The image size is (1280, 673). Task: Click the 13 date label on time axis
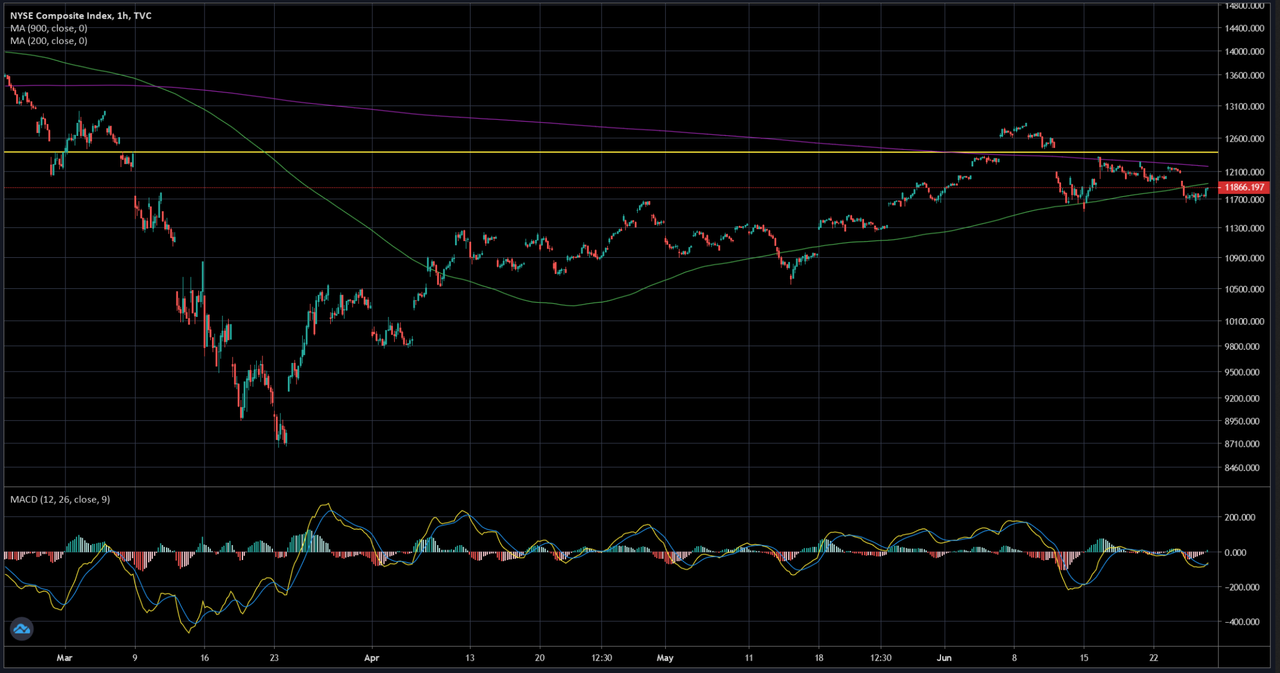(469, 660)
